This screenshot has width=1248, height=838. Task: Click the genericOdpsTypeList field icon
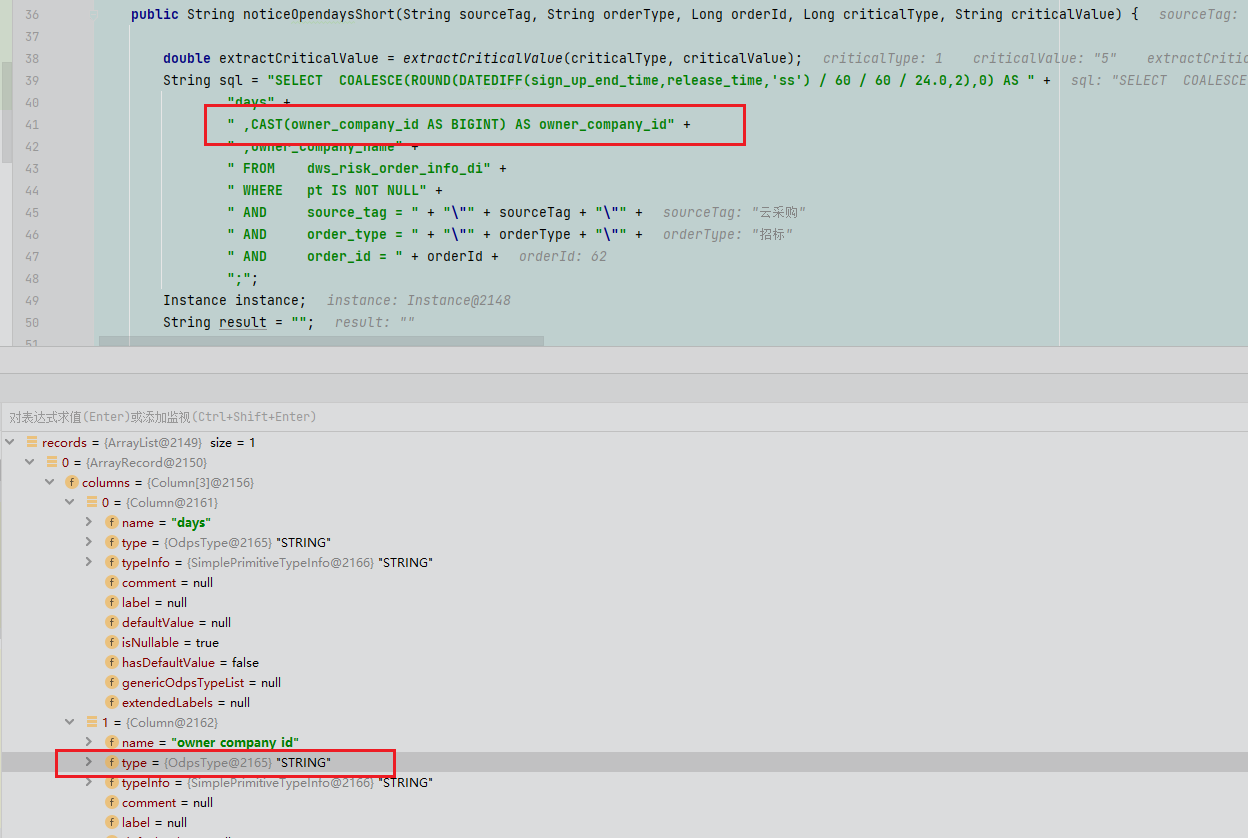(x=112, y=682)
